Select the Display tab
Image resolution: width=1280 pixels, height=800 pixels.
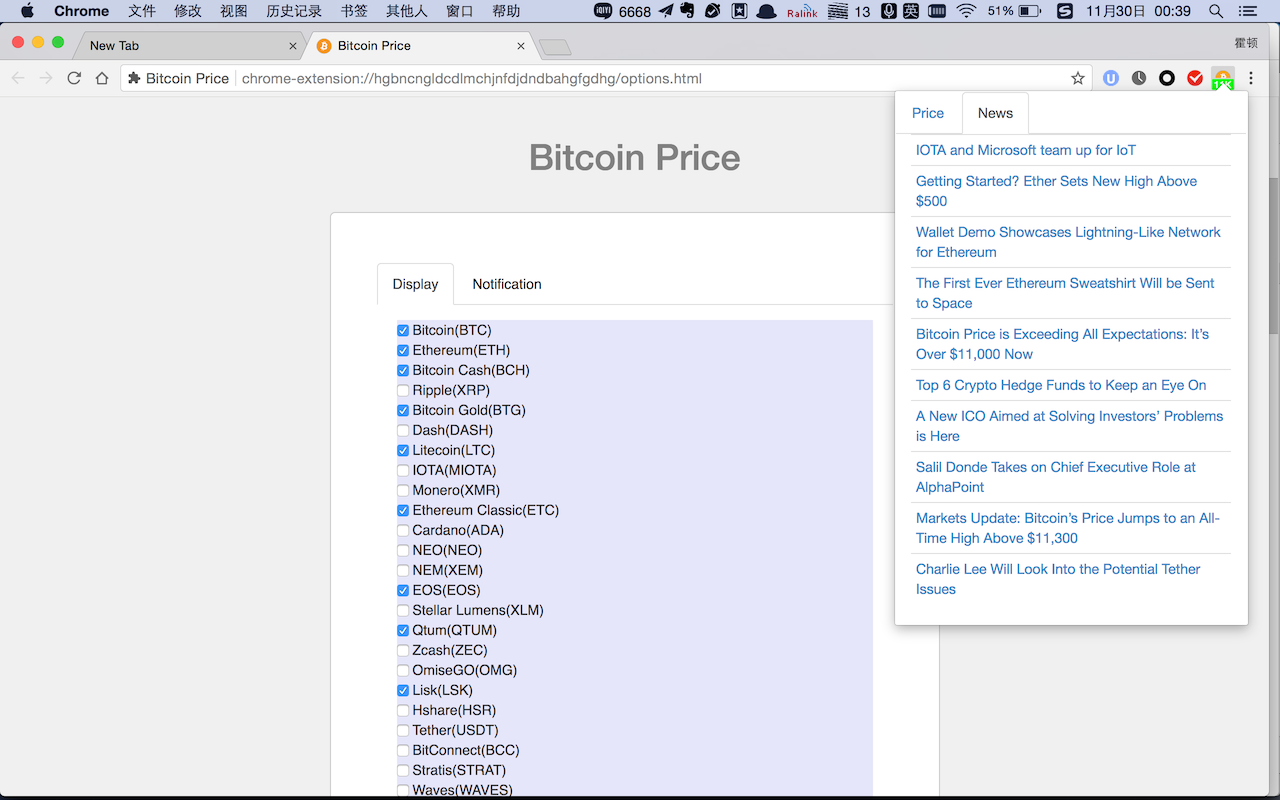tap(415, 284)
